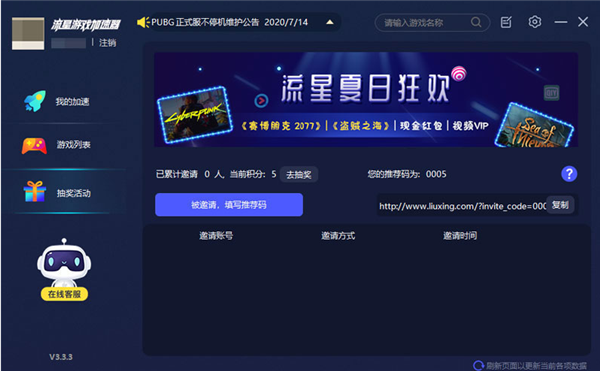Open the 游戏列表 gamepad icon
Viewport: 600px width, 371px height.
point(34,146)
